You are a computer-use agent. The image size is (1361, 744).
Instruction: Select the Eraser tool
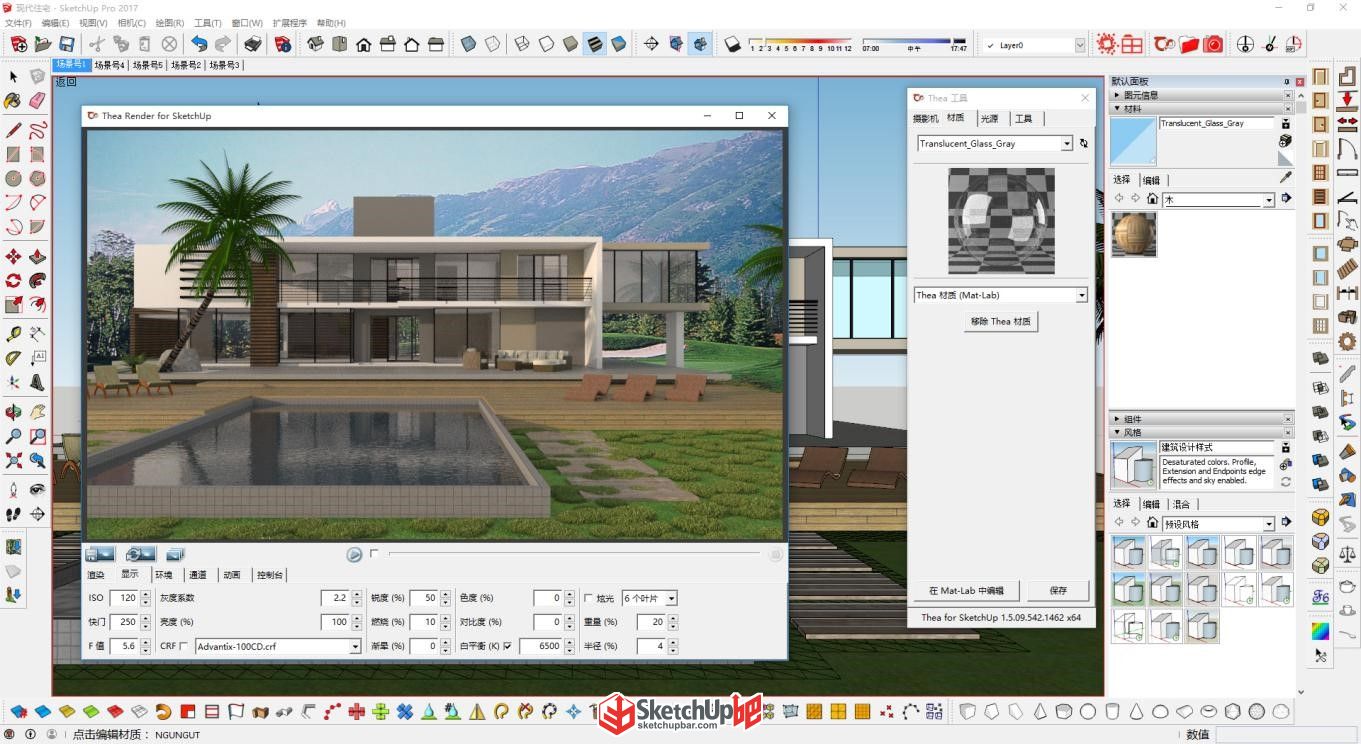click(37, 101)
